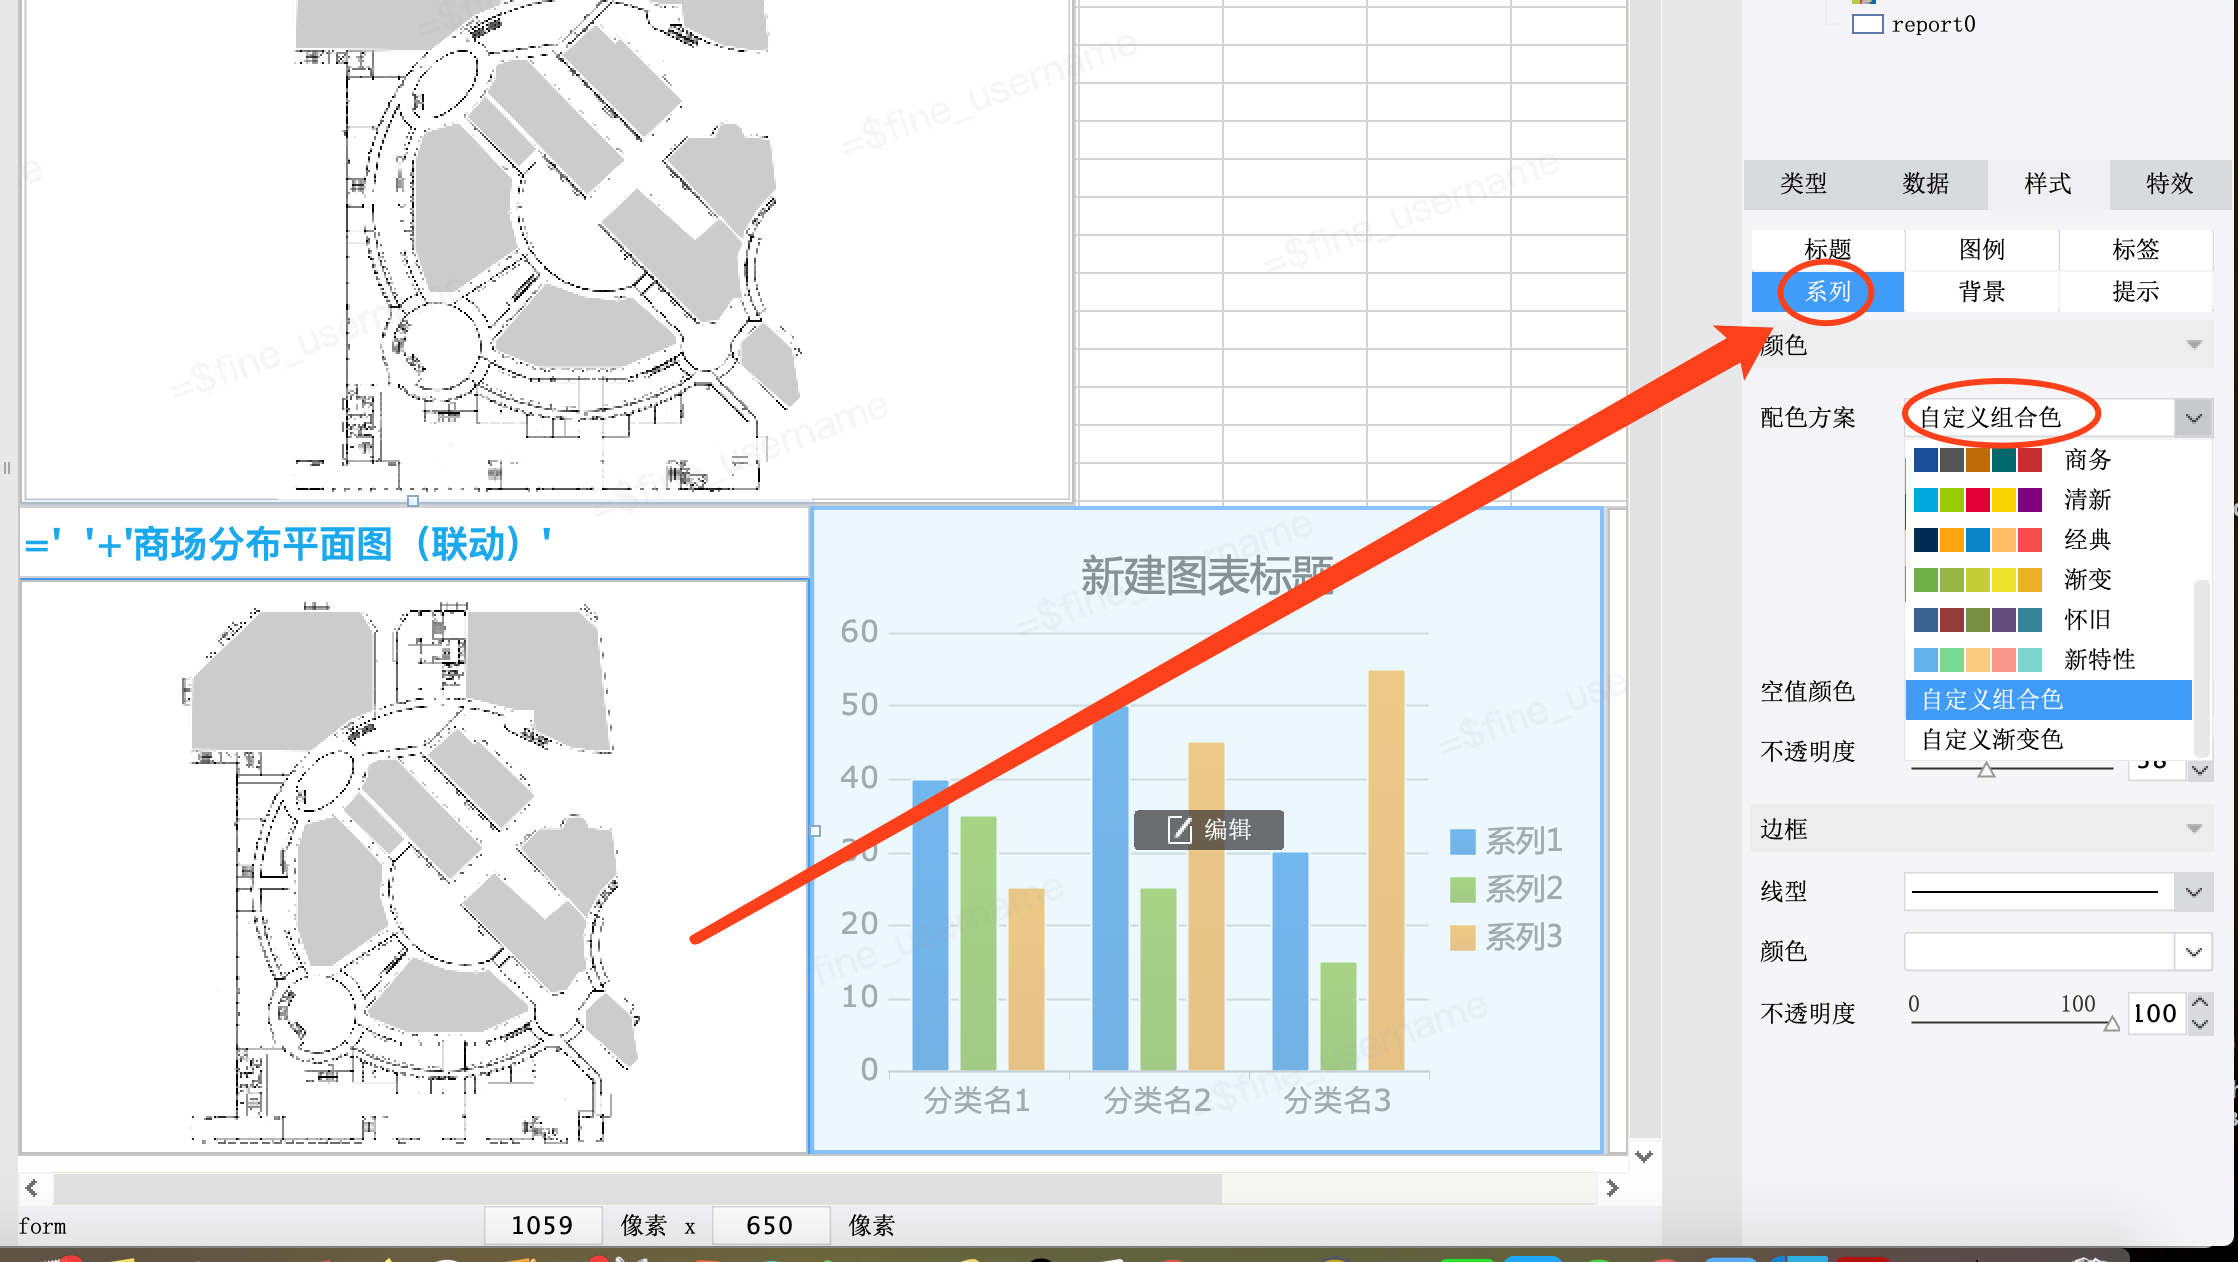2238x1262 pixels.
Task: Select the upper floor plan image
Action: (x=546, y=248)
